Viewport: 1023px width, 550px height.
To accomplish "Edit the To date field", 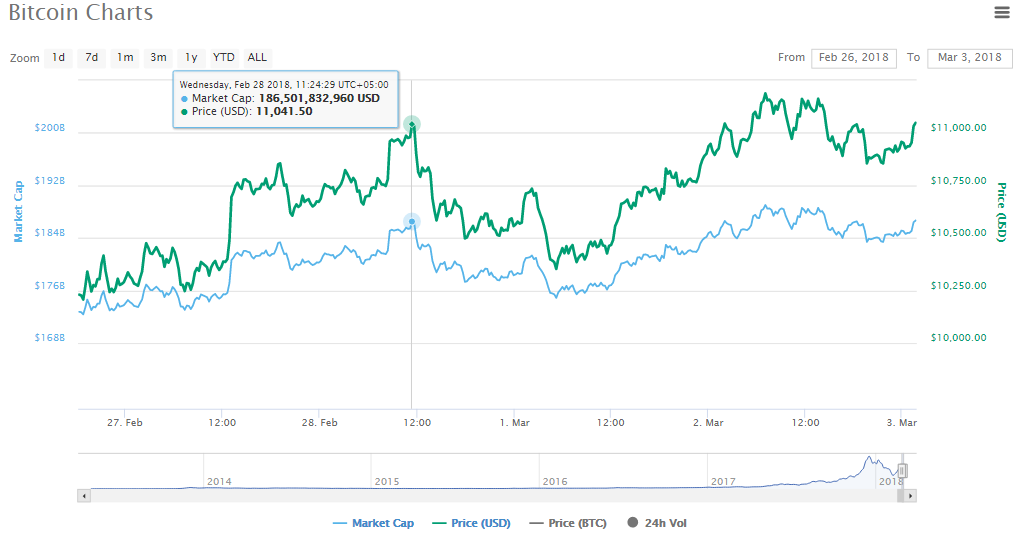I will [969, 57].
